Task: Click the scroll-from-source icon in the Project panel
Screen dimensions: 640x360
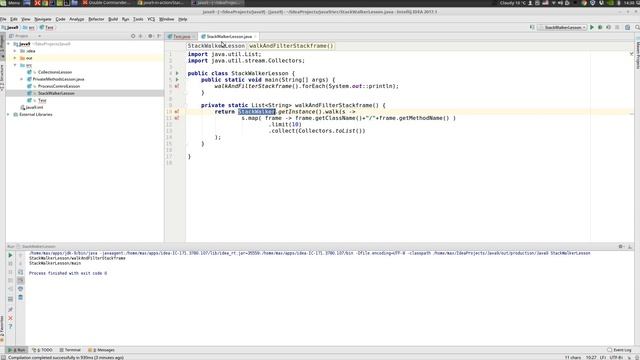Action: click(133, 36)
